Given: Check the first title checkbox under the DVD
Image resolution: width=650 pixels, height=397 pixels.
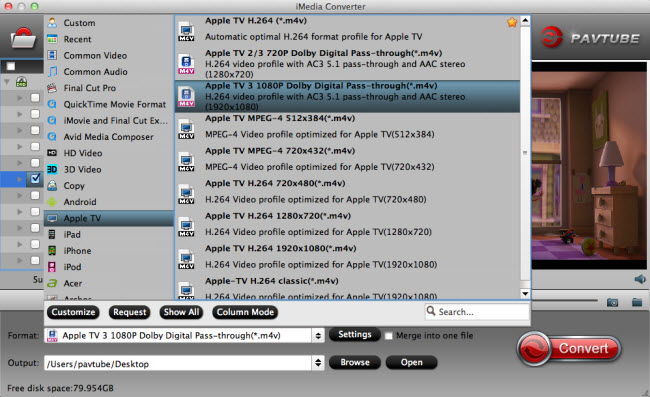Looking at the screenshot, I should click(x=35, y=98).
